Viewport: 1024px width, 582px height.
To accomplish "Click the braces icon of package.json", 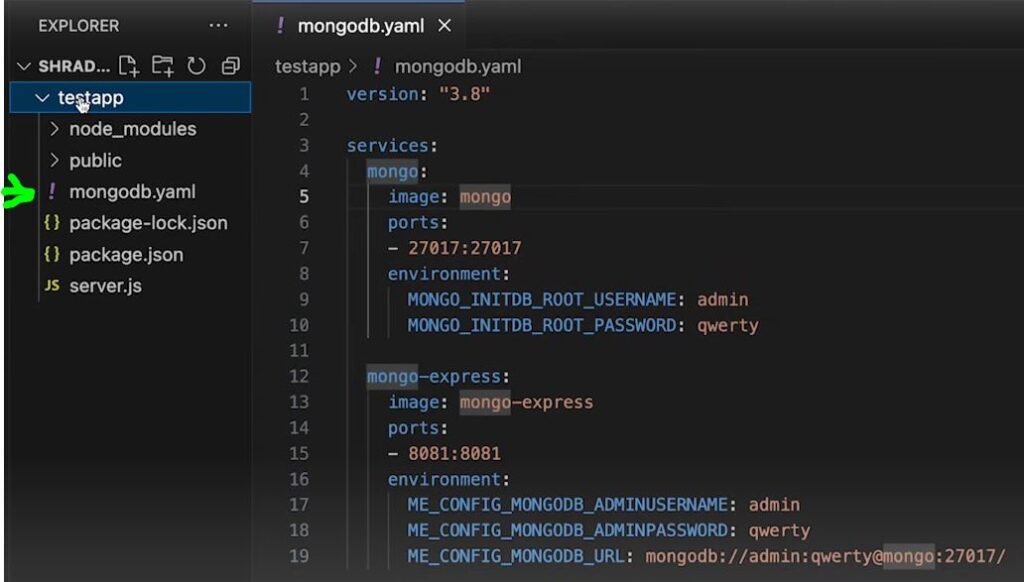I will 52,254.
